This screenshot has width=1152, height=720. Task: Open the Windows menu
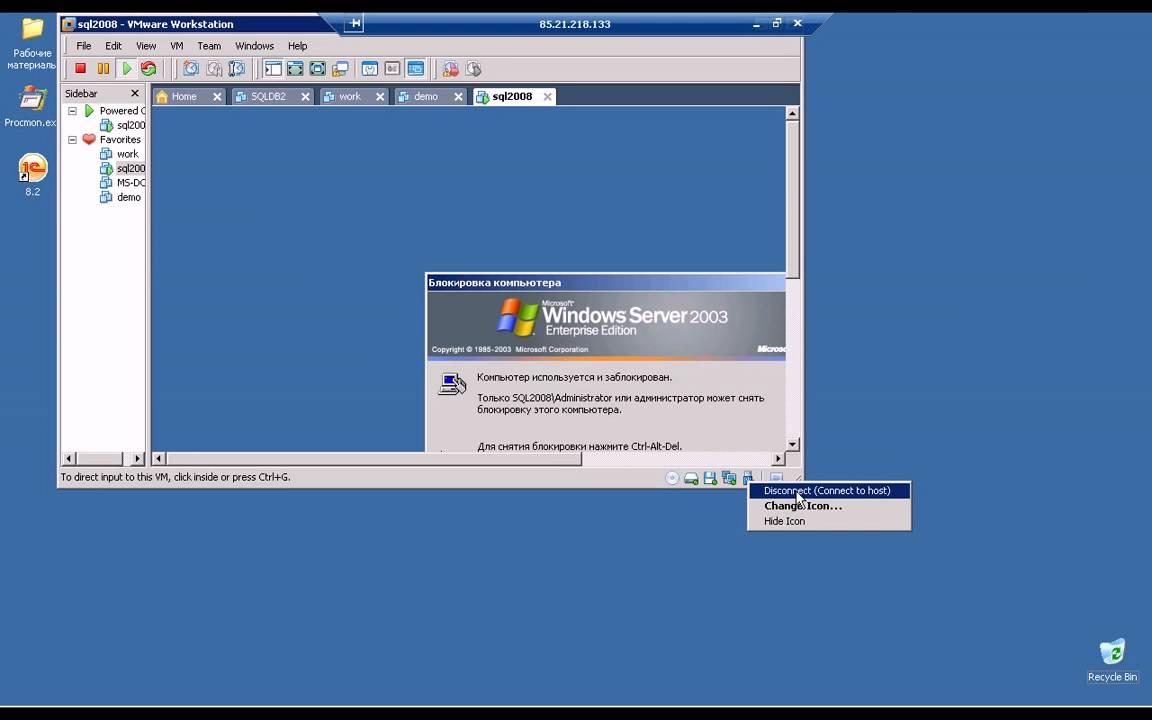[254, 46]
